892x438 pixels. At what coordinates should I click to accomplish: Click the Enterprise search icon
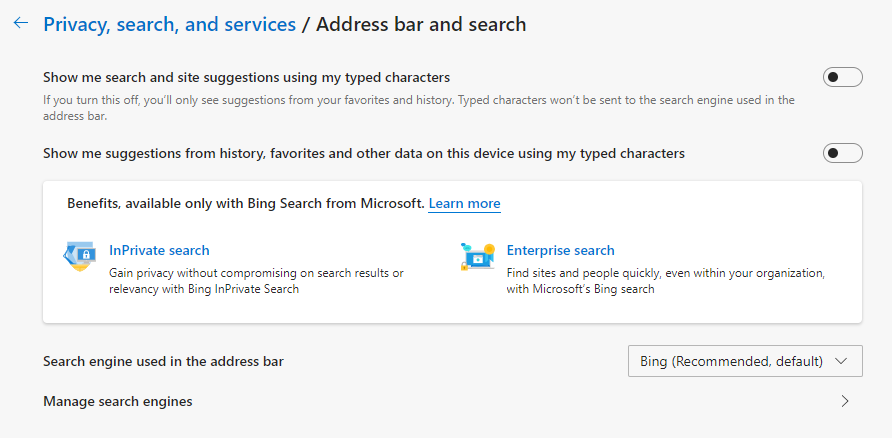pyautogui.click(x=477, y=256)
